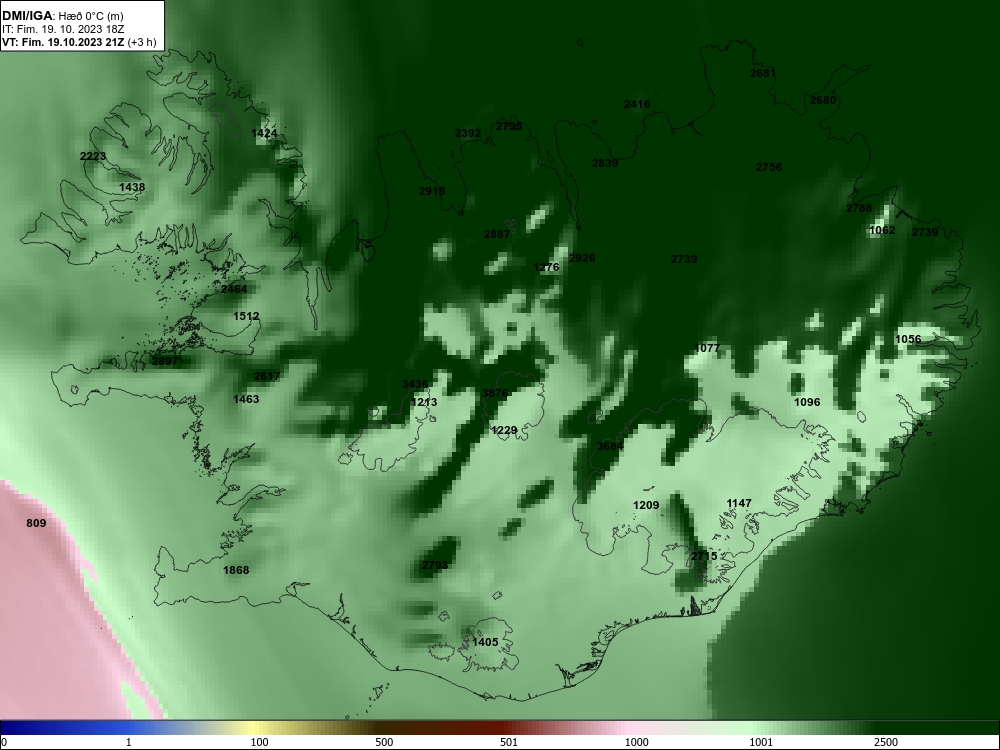
Task: Click the 2918 height value
Action: [432, 191]
